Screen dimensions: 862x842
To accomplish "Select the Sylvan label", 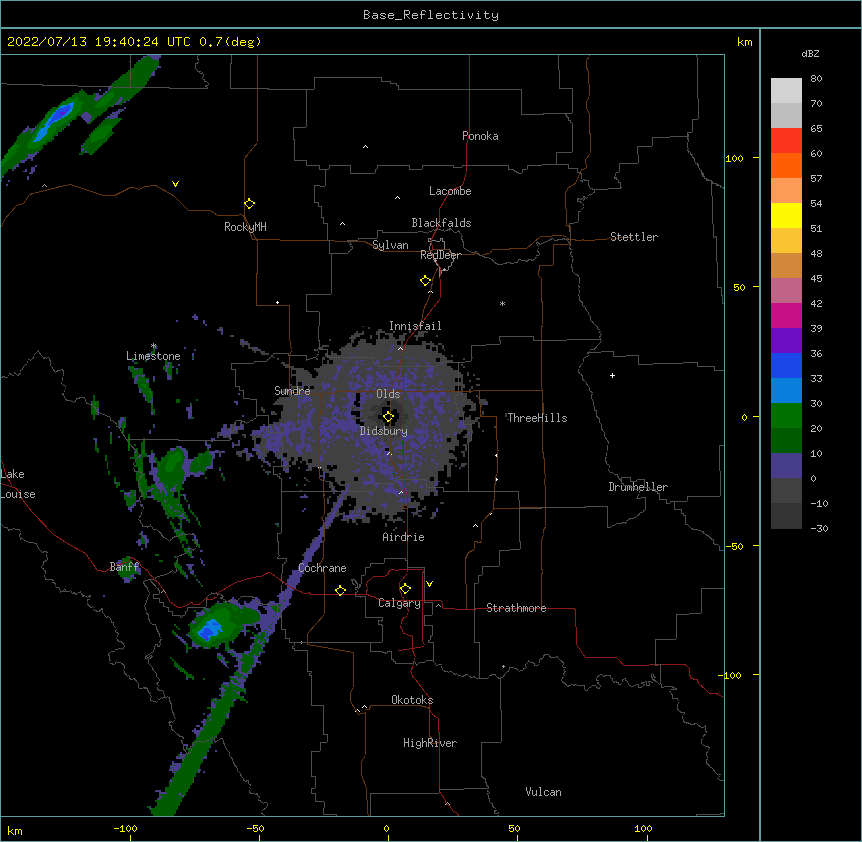I will coord(390,245).
